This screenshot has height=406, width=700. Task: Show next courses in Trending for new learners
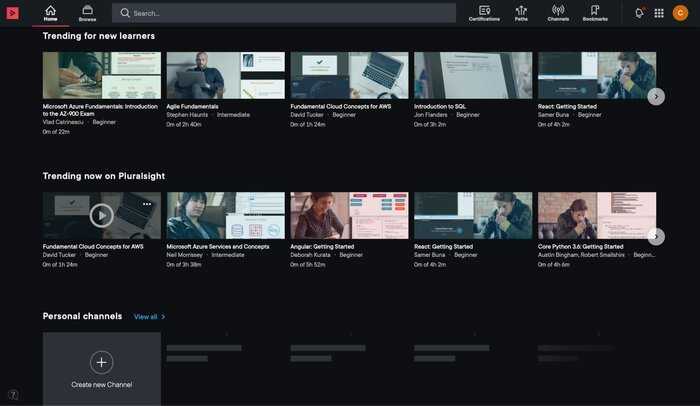[656, 96]
